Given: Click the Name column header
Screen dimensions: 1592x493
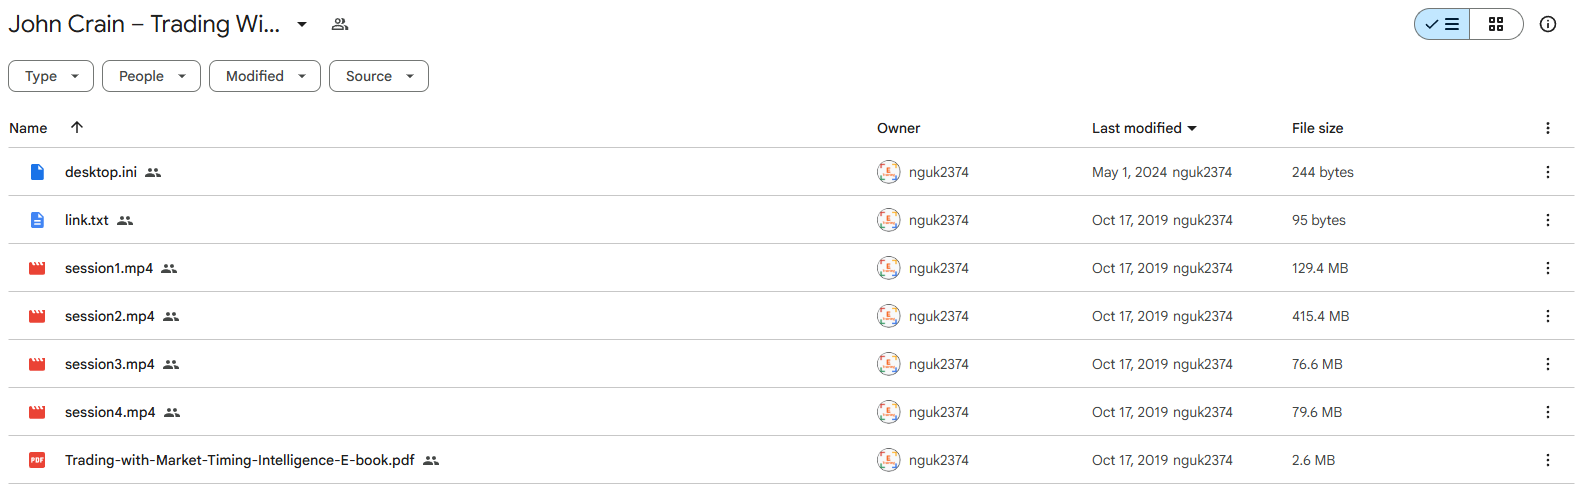Looking at the screenshot, I should tap(28, 128).
